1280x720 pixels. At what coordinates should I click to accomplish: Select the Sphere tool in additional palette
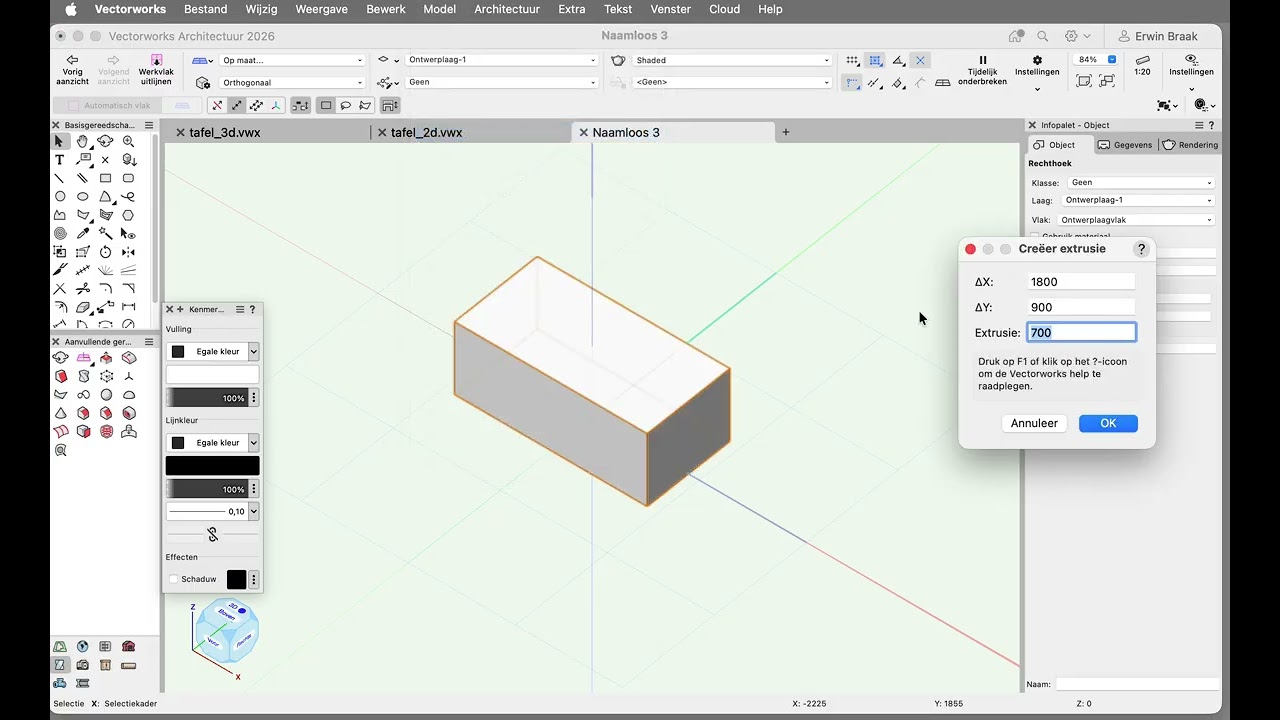[x=106, y=394]
